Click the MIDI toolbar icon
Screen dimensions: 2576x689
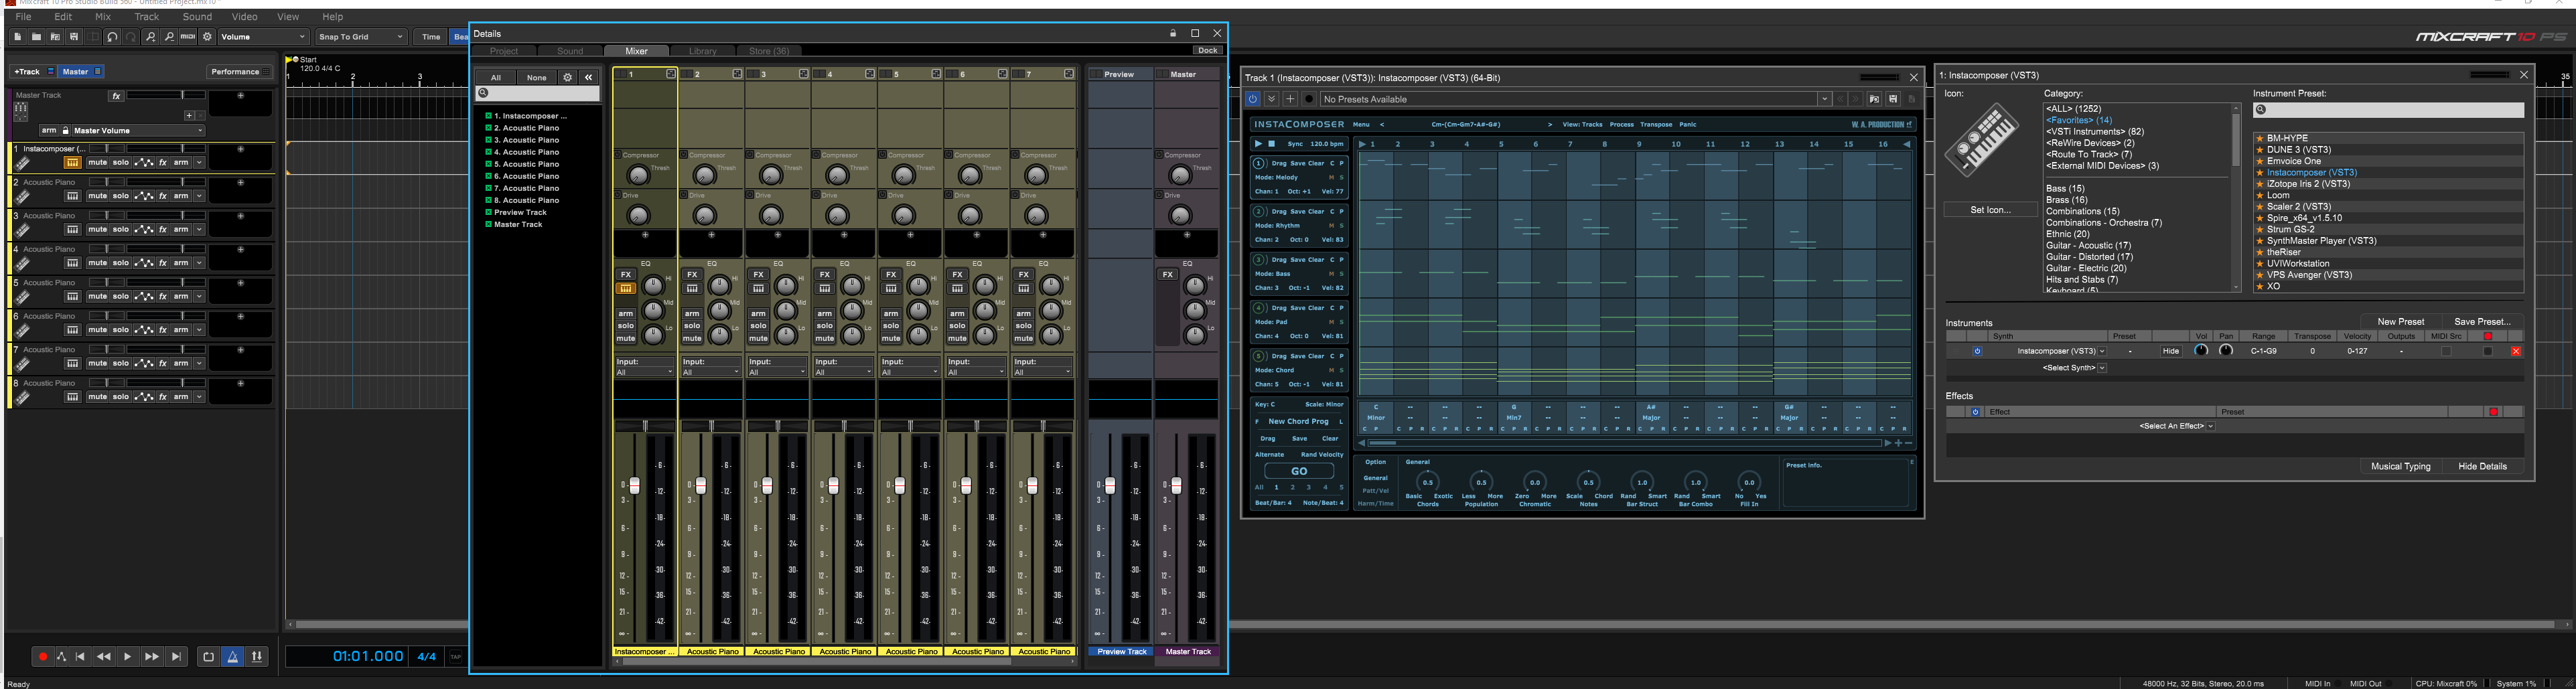tap(188, 37)
